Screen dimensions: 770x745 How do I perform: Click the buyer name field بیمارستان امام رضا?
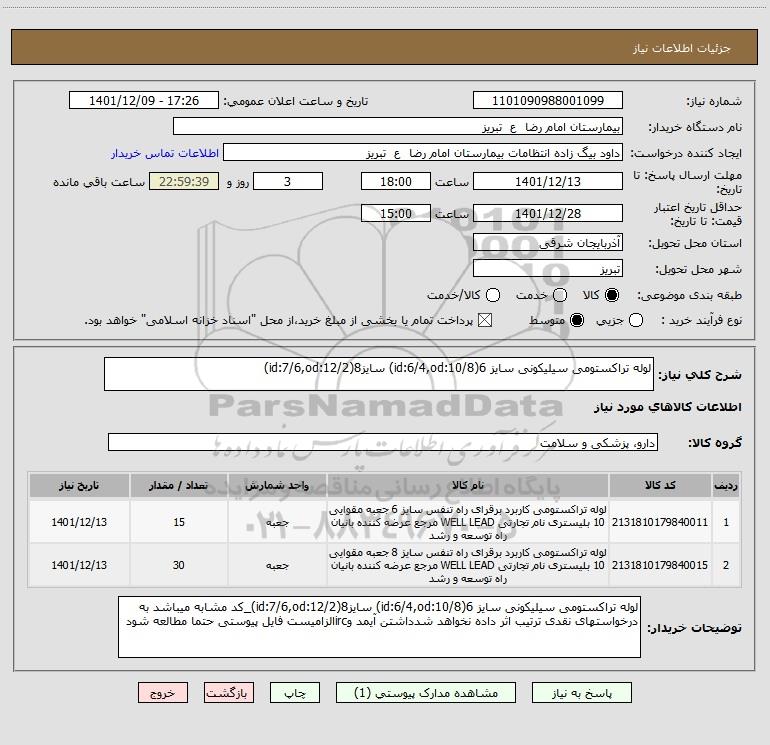click(398, 126)
